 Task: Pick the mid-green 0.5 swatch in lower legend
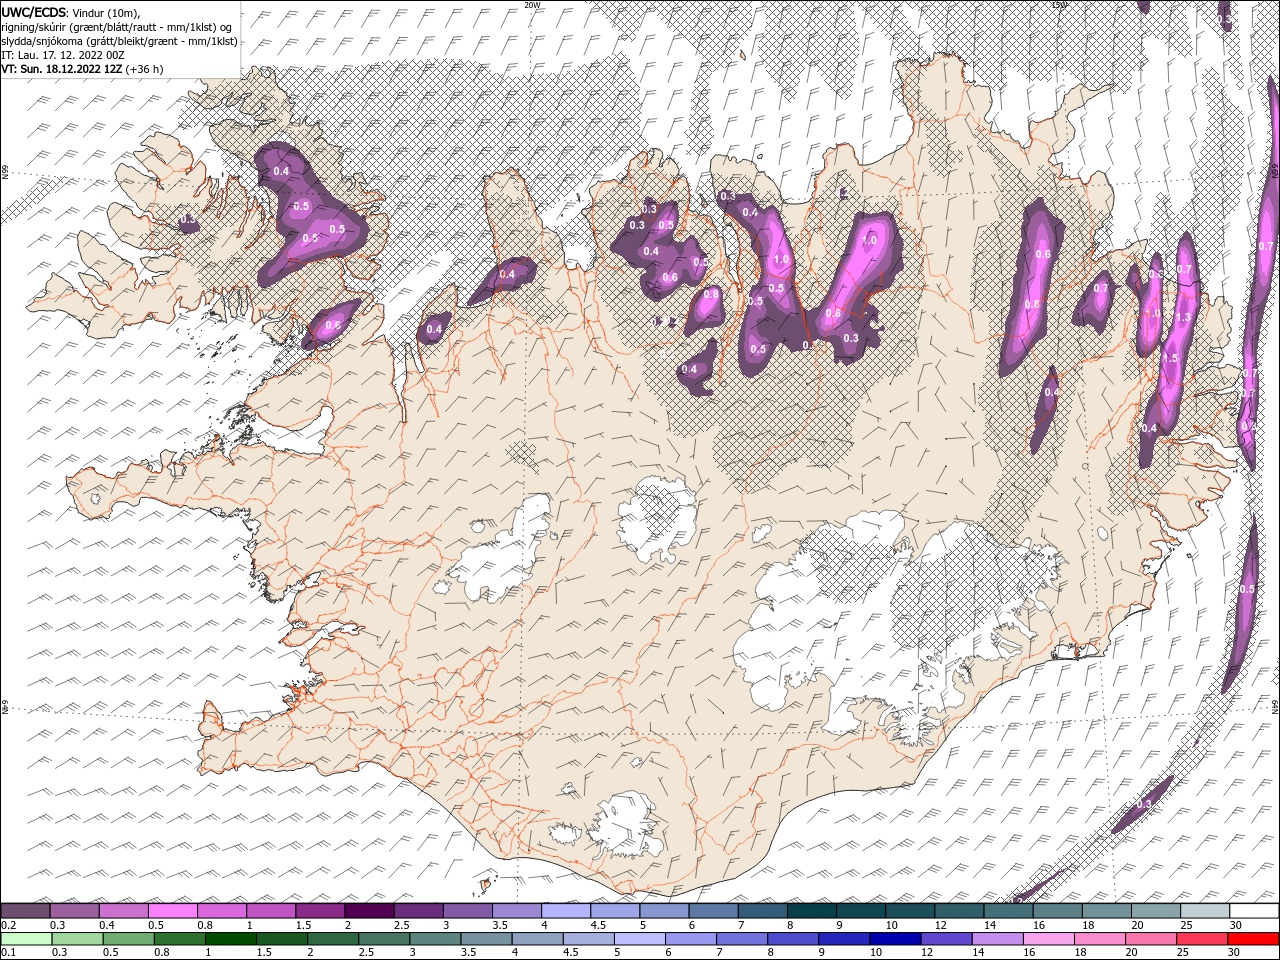click(128, 938)
